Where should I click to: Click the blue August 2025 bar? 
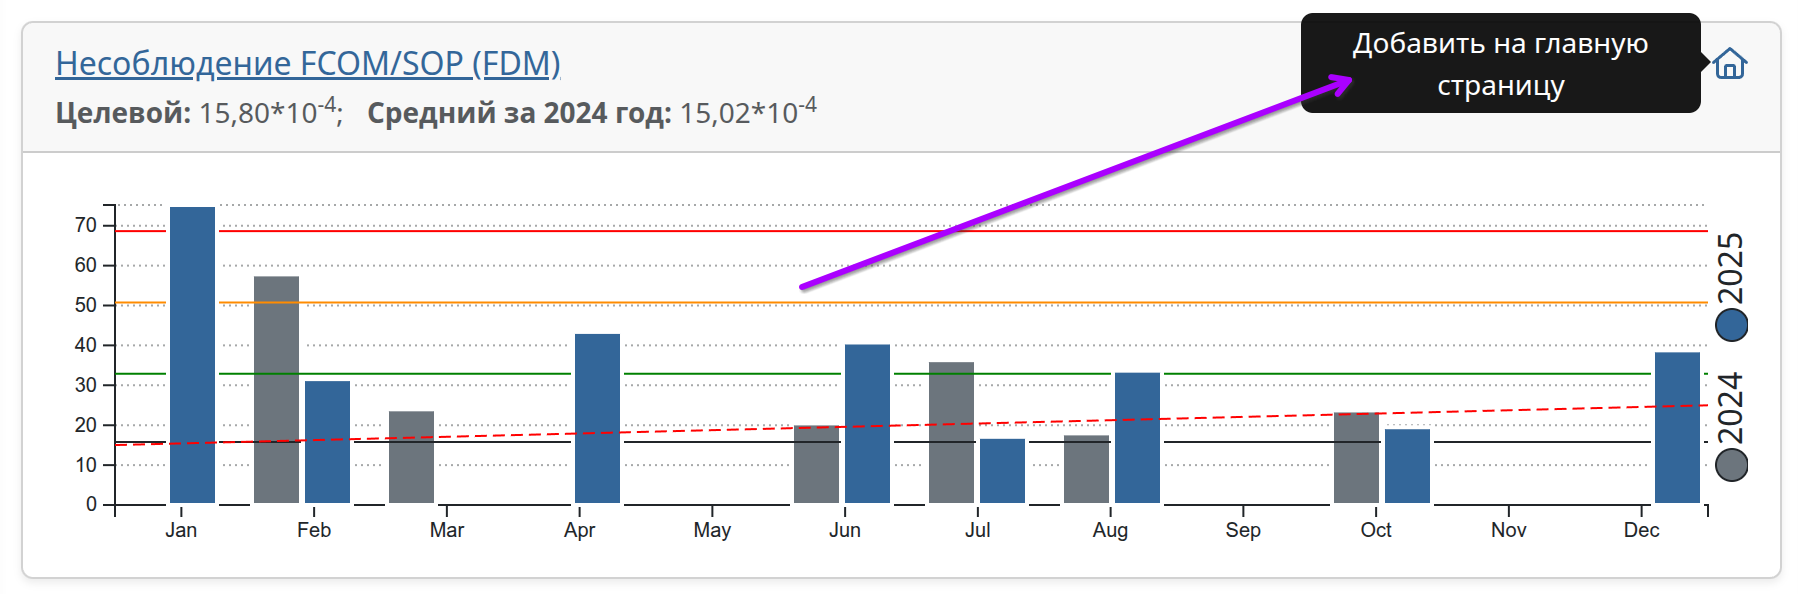(x=1137, y=438)
